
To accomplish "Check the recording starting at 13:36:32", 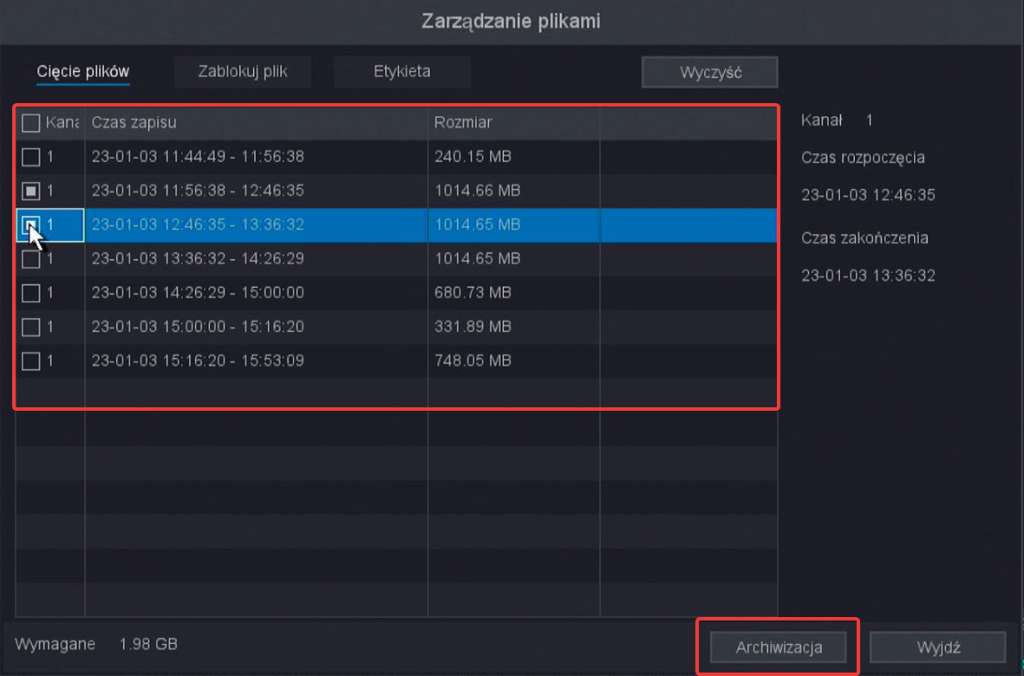I will click(x=29, y=259).
